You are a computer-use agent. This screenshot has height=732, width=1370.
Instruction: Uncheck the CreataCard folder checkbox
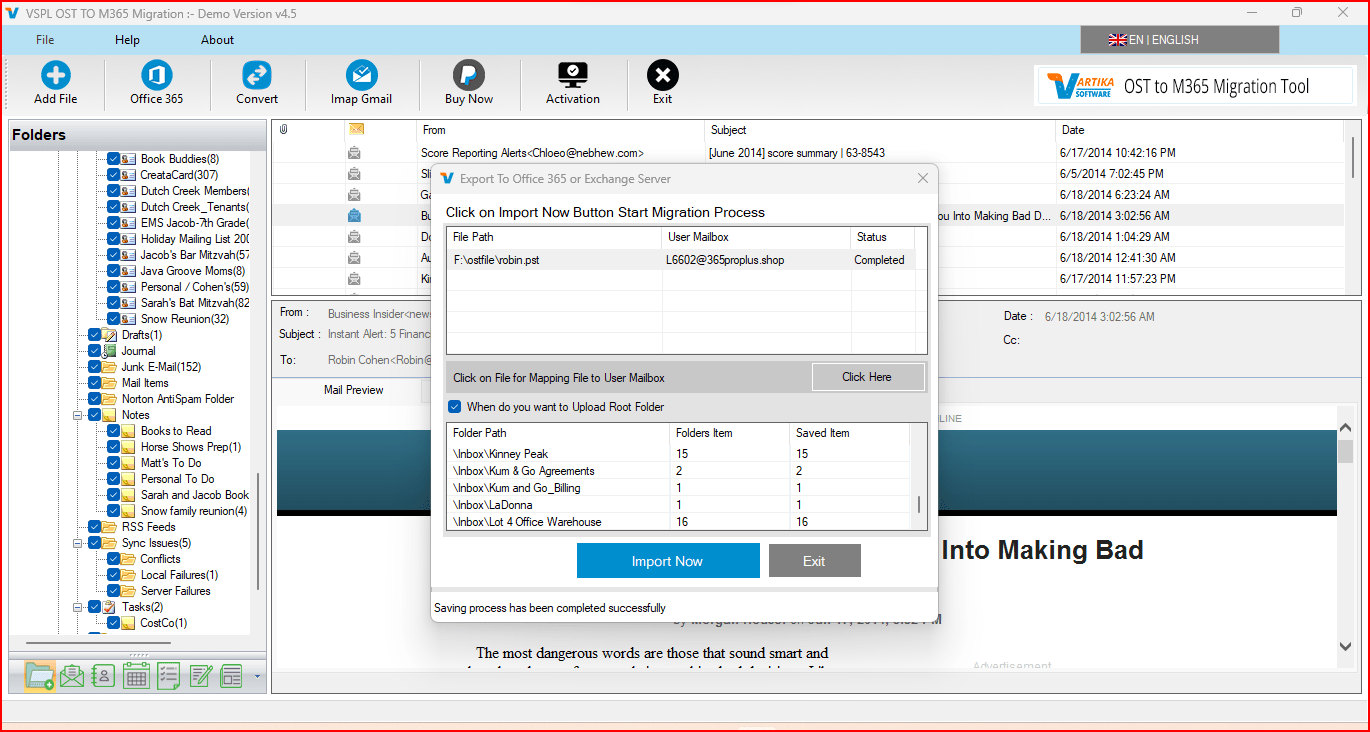114,175
